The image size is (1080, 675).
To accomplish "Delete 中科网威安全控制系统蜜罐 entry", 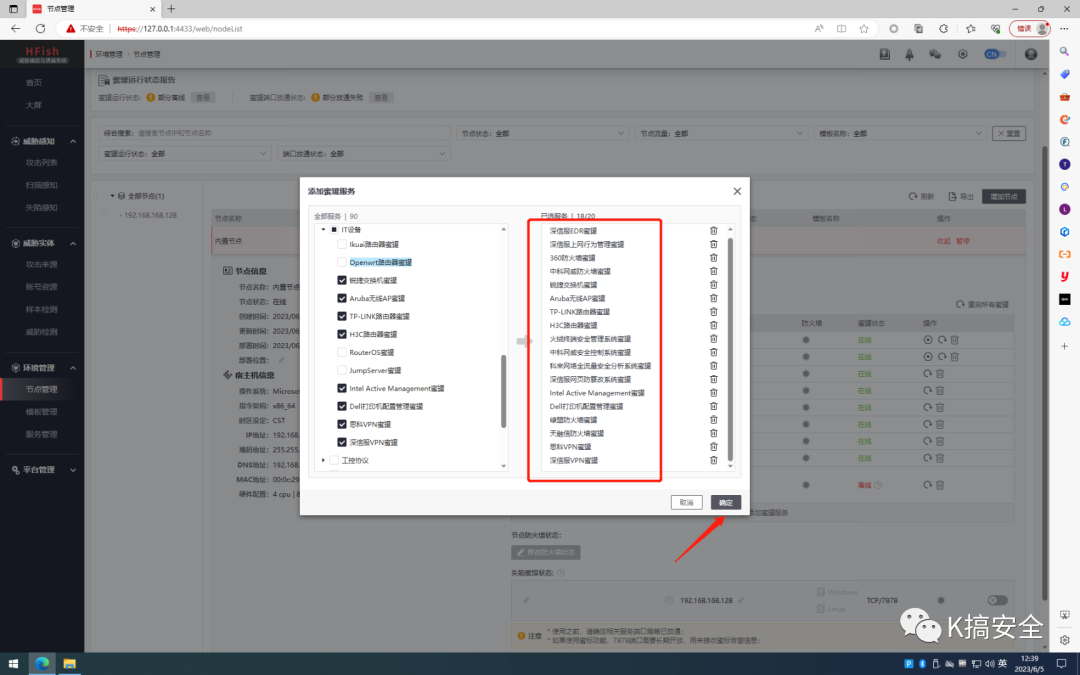I will coord(714,352).
